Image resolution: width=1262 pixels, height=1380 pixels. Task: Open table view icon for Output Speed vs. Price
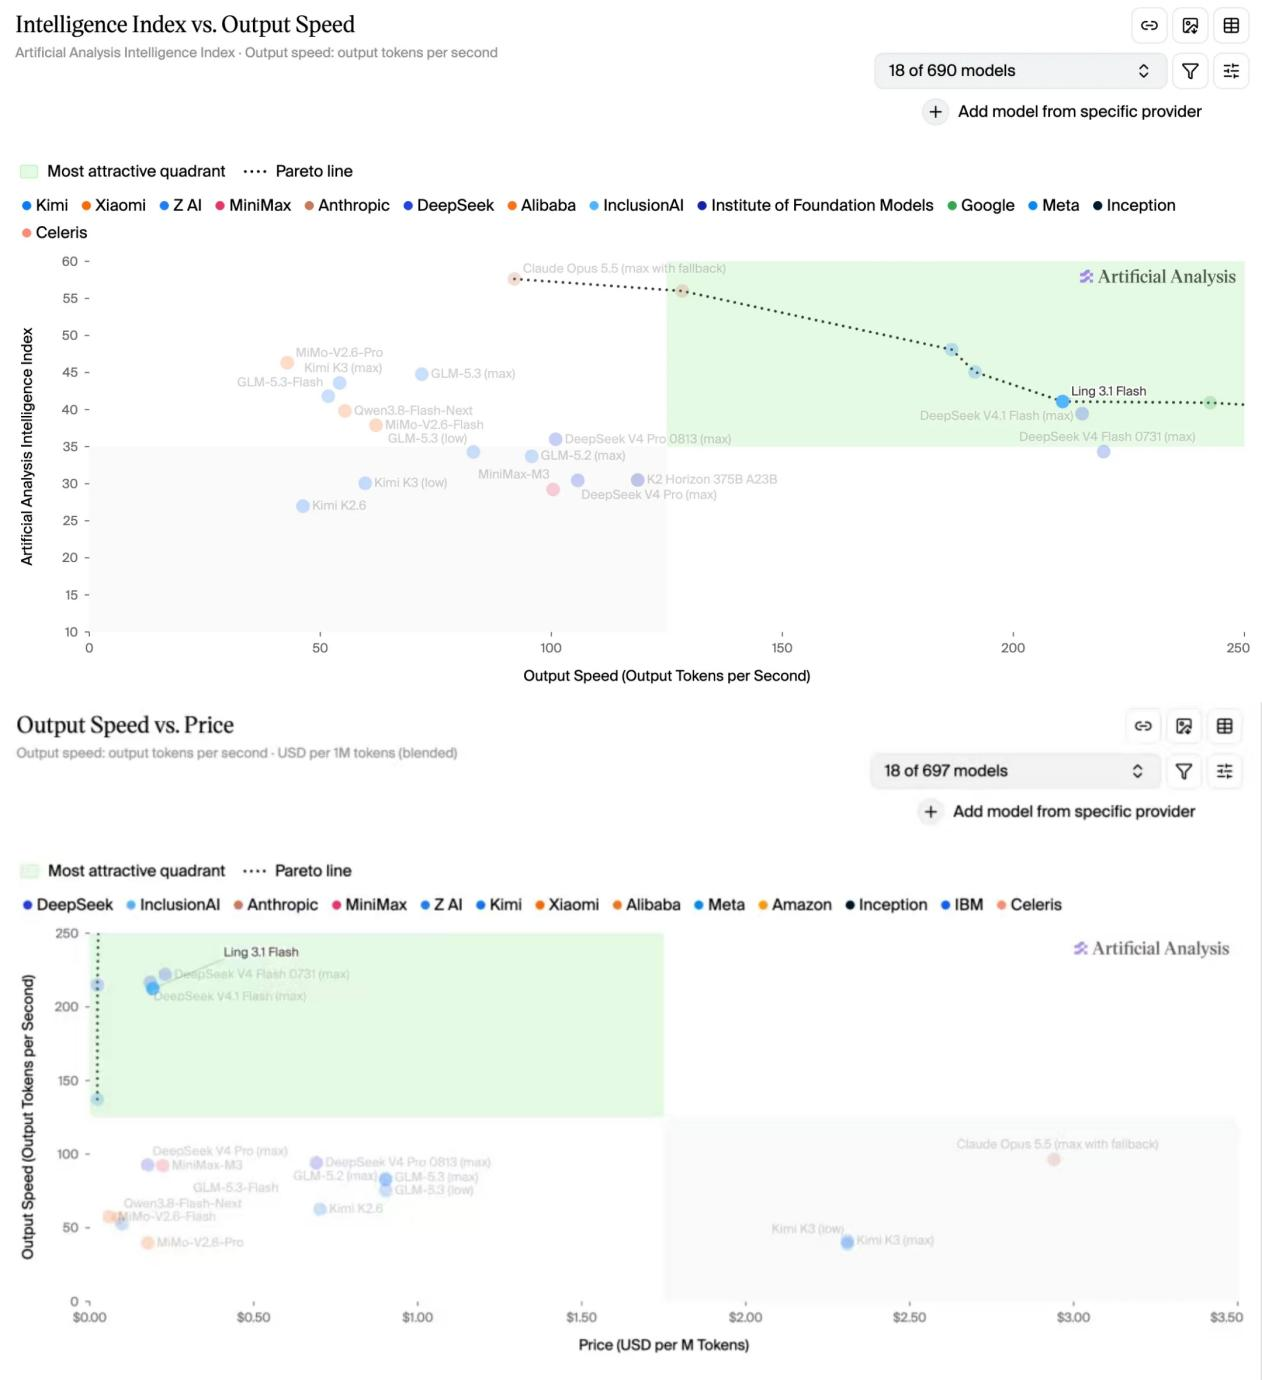[x=1225, y=726]
